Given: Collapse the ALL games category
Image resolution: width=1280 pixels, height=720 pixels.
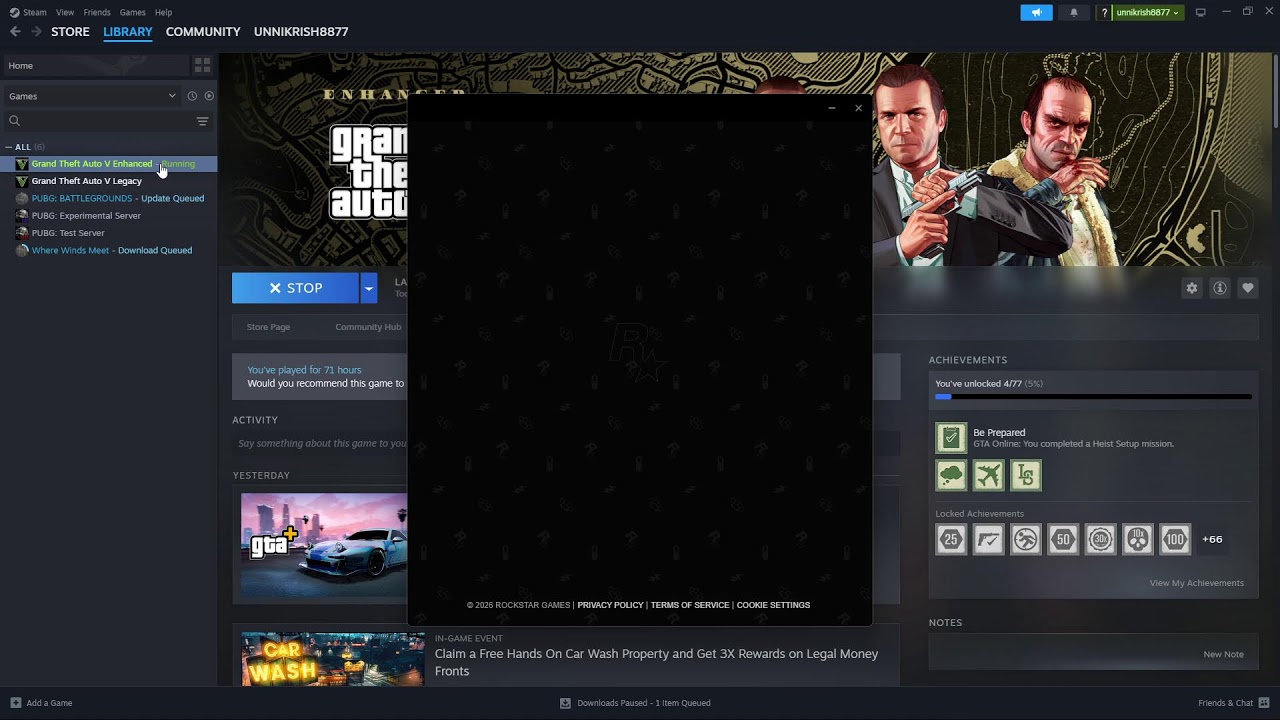Looking at the screenshot, I should tap(9, 147).
